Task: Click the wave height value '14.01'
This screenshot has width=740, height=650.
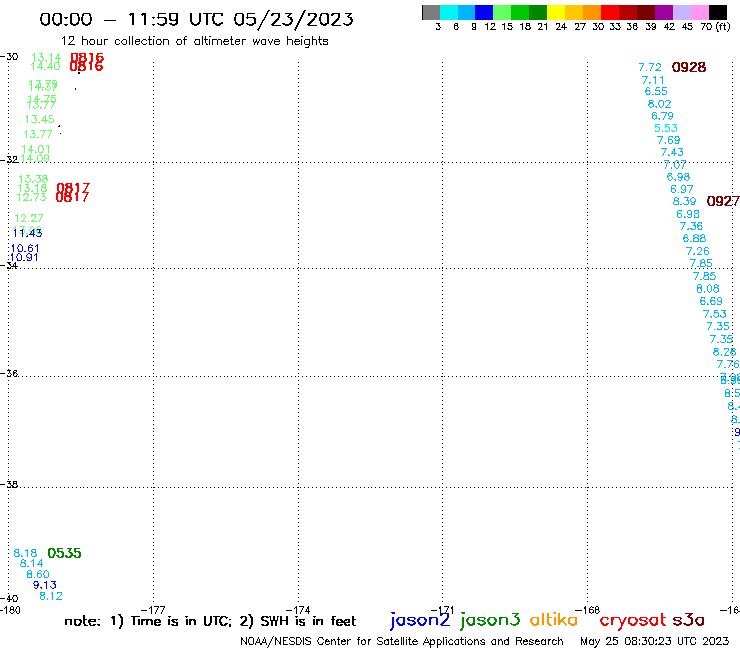Action: (36, 150)
